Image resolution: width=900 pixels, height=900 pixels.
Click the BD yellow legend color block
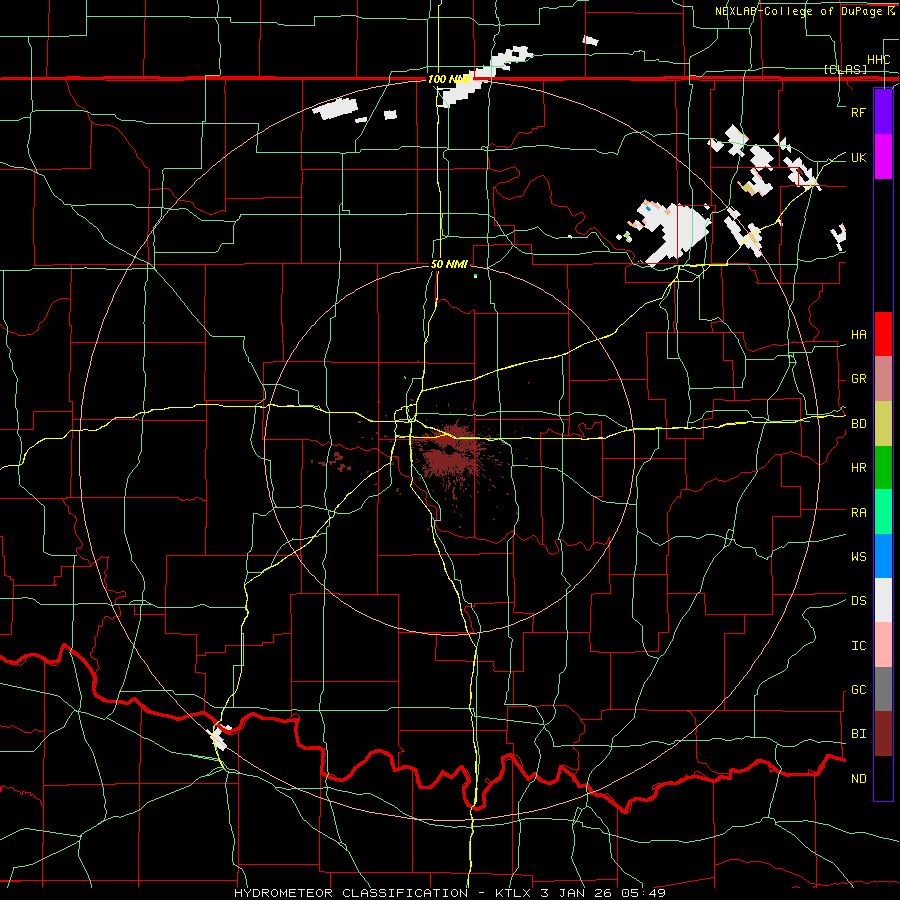[883, 424]
